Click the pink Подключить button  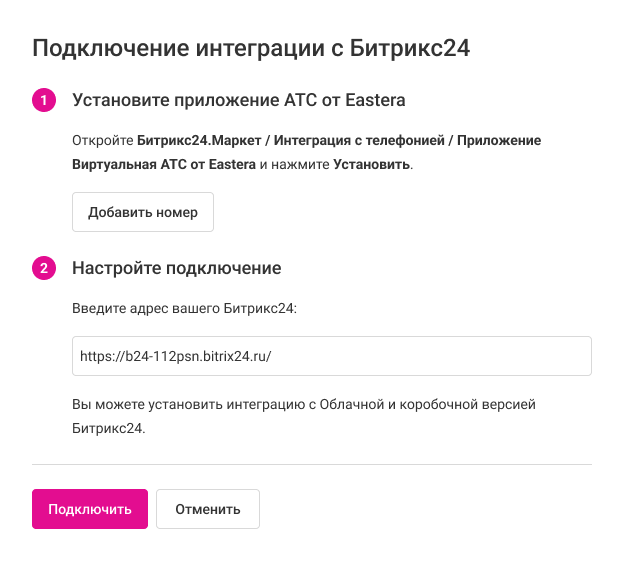(90, 509)
